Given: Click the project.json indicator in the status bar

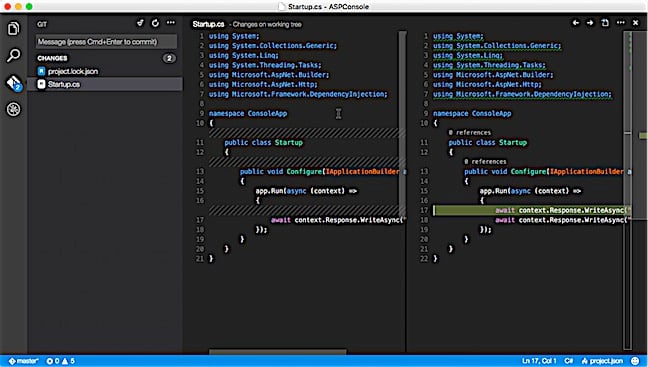Looking at the screenshot, I should coord(602,361).
